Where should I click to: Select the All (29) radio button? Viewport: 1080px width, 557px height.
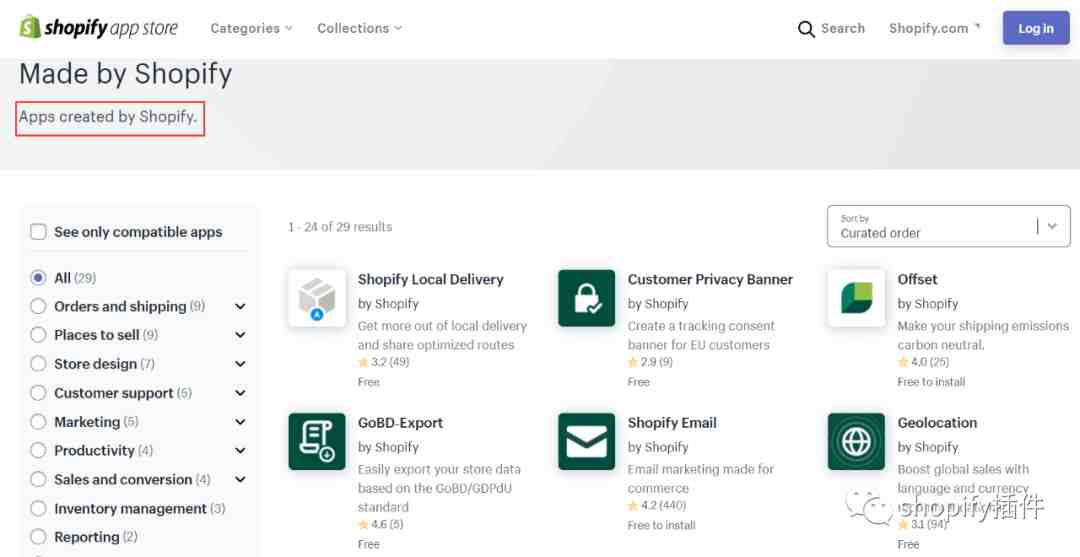39,277
